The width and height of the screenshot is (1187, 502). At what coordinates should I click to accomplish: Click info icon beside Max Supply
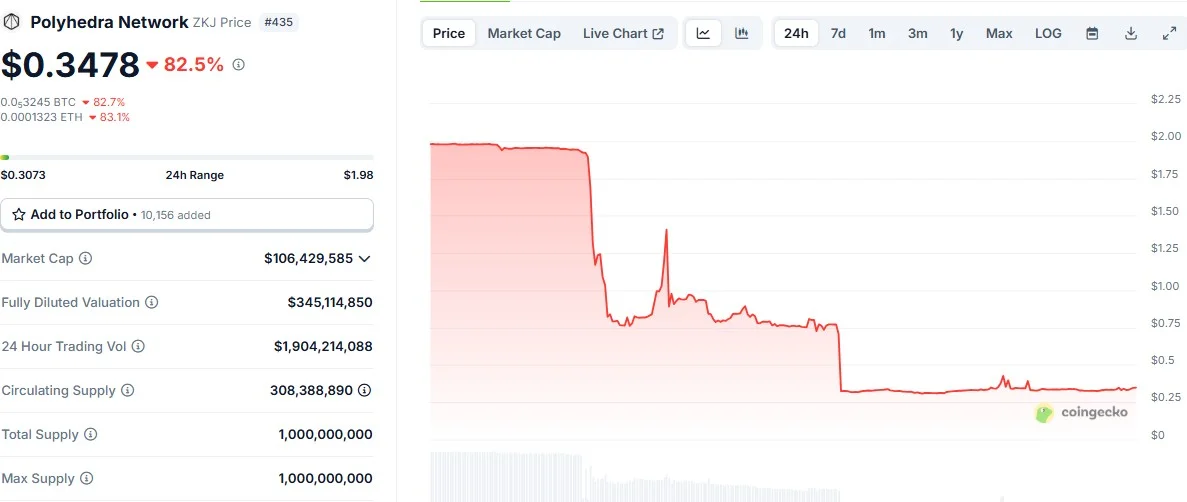[86, 479]
